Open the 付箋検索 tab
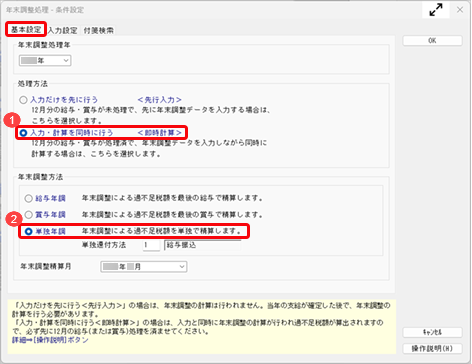The height and width of the screenshot is (364, 472). pos(99,30)
